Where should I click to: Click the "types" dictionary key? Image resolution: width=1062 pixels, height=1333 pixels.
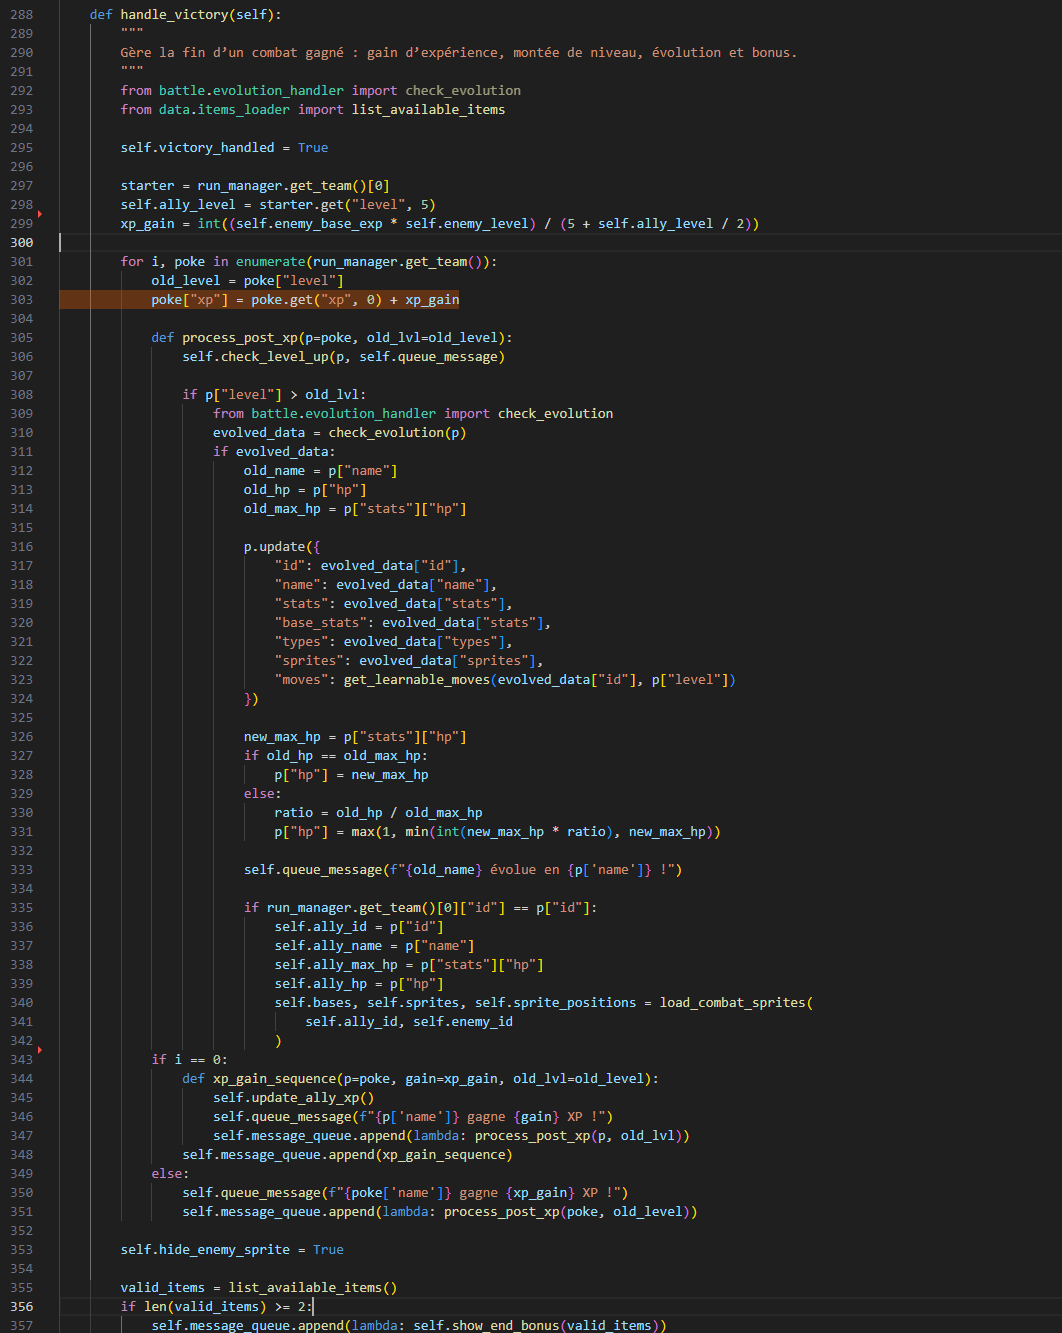301,642
